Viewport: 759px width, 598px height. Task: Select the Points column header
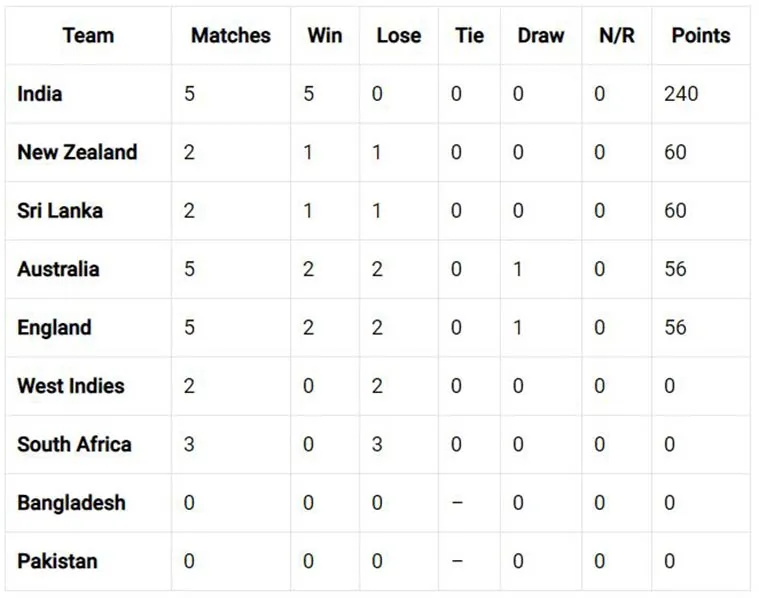pos(701,35)
